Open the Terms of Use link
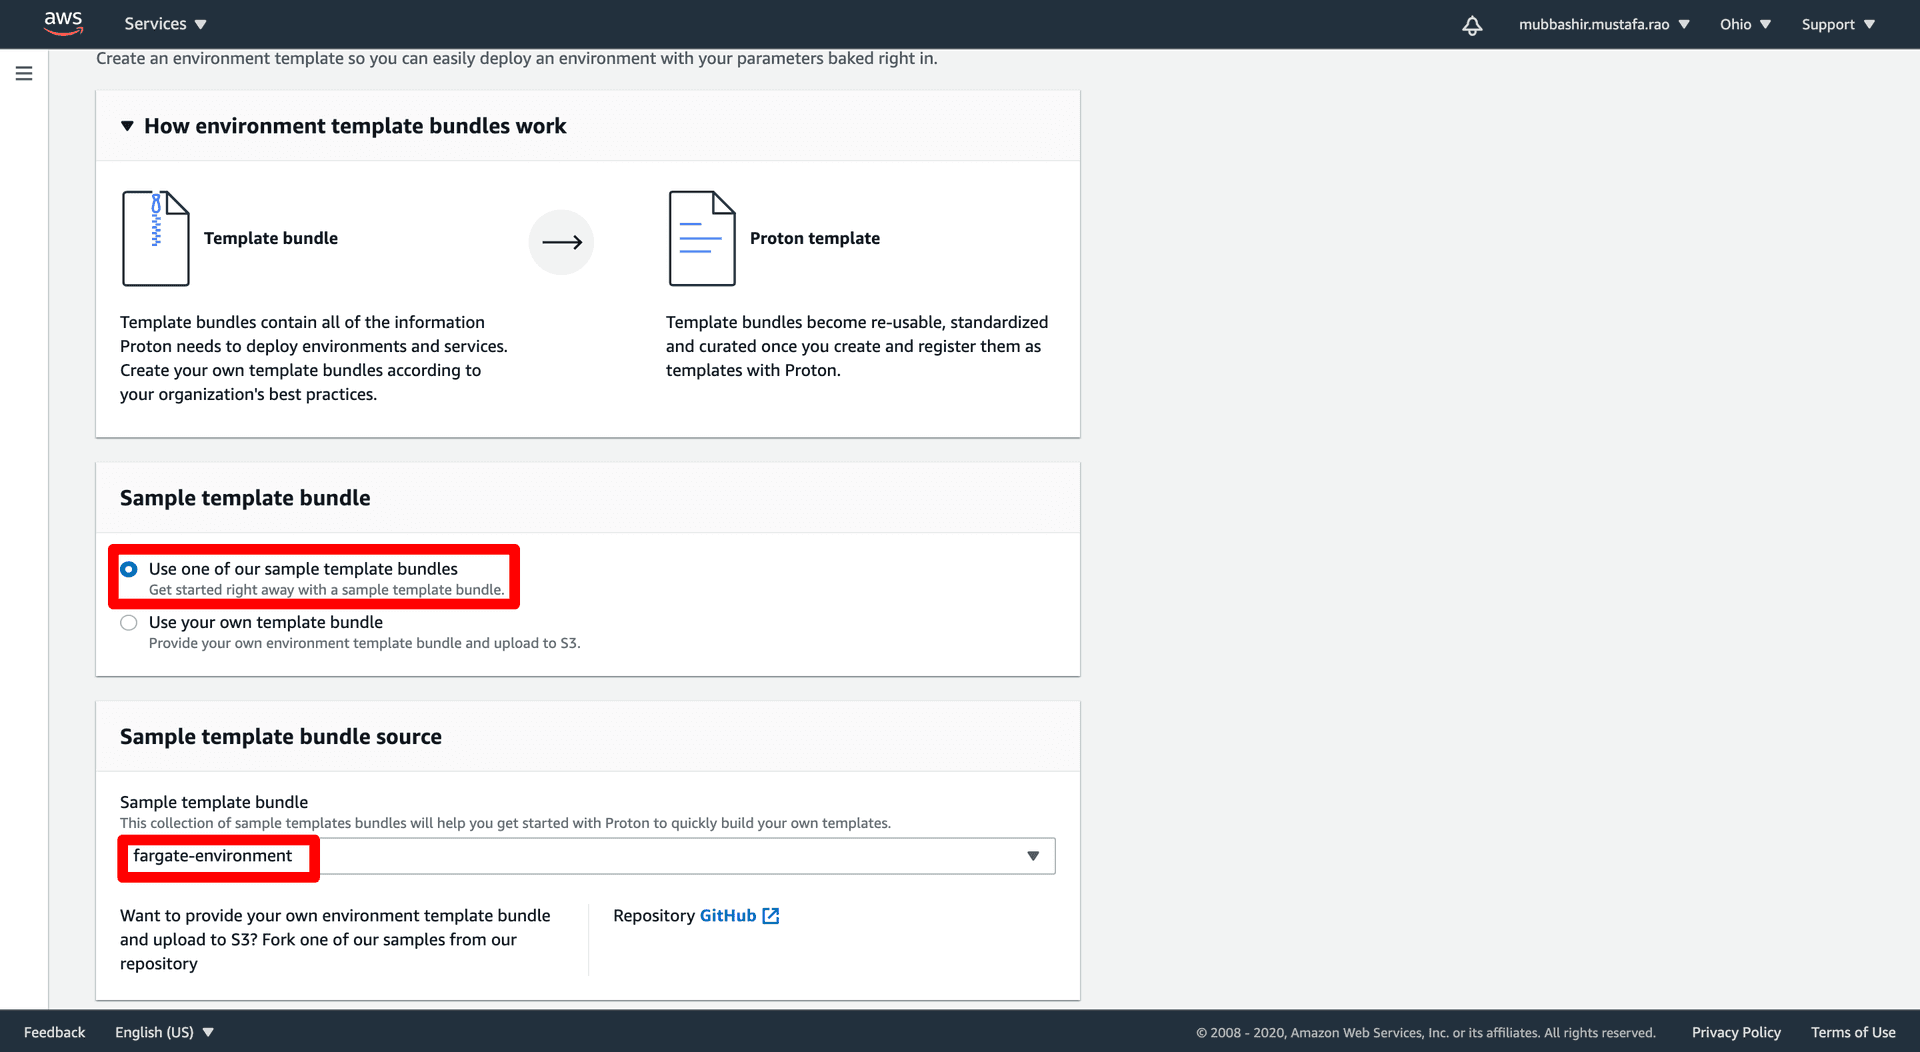This screenshot has width=1920, height=1052. coord(1853,1032)
